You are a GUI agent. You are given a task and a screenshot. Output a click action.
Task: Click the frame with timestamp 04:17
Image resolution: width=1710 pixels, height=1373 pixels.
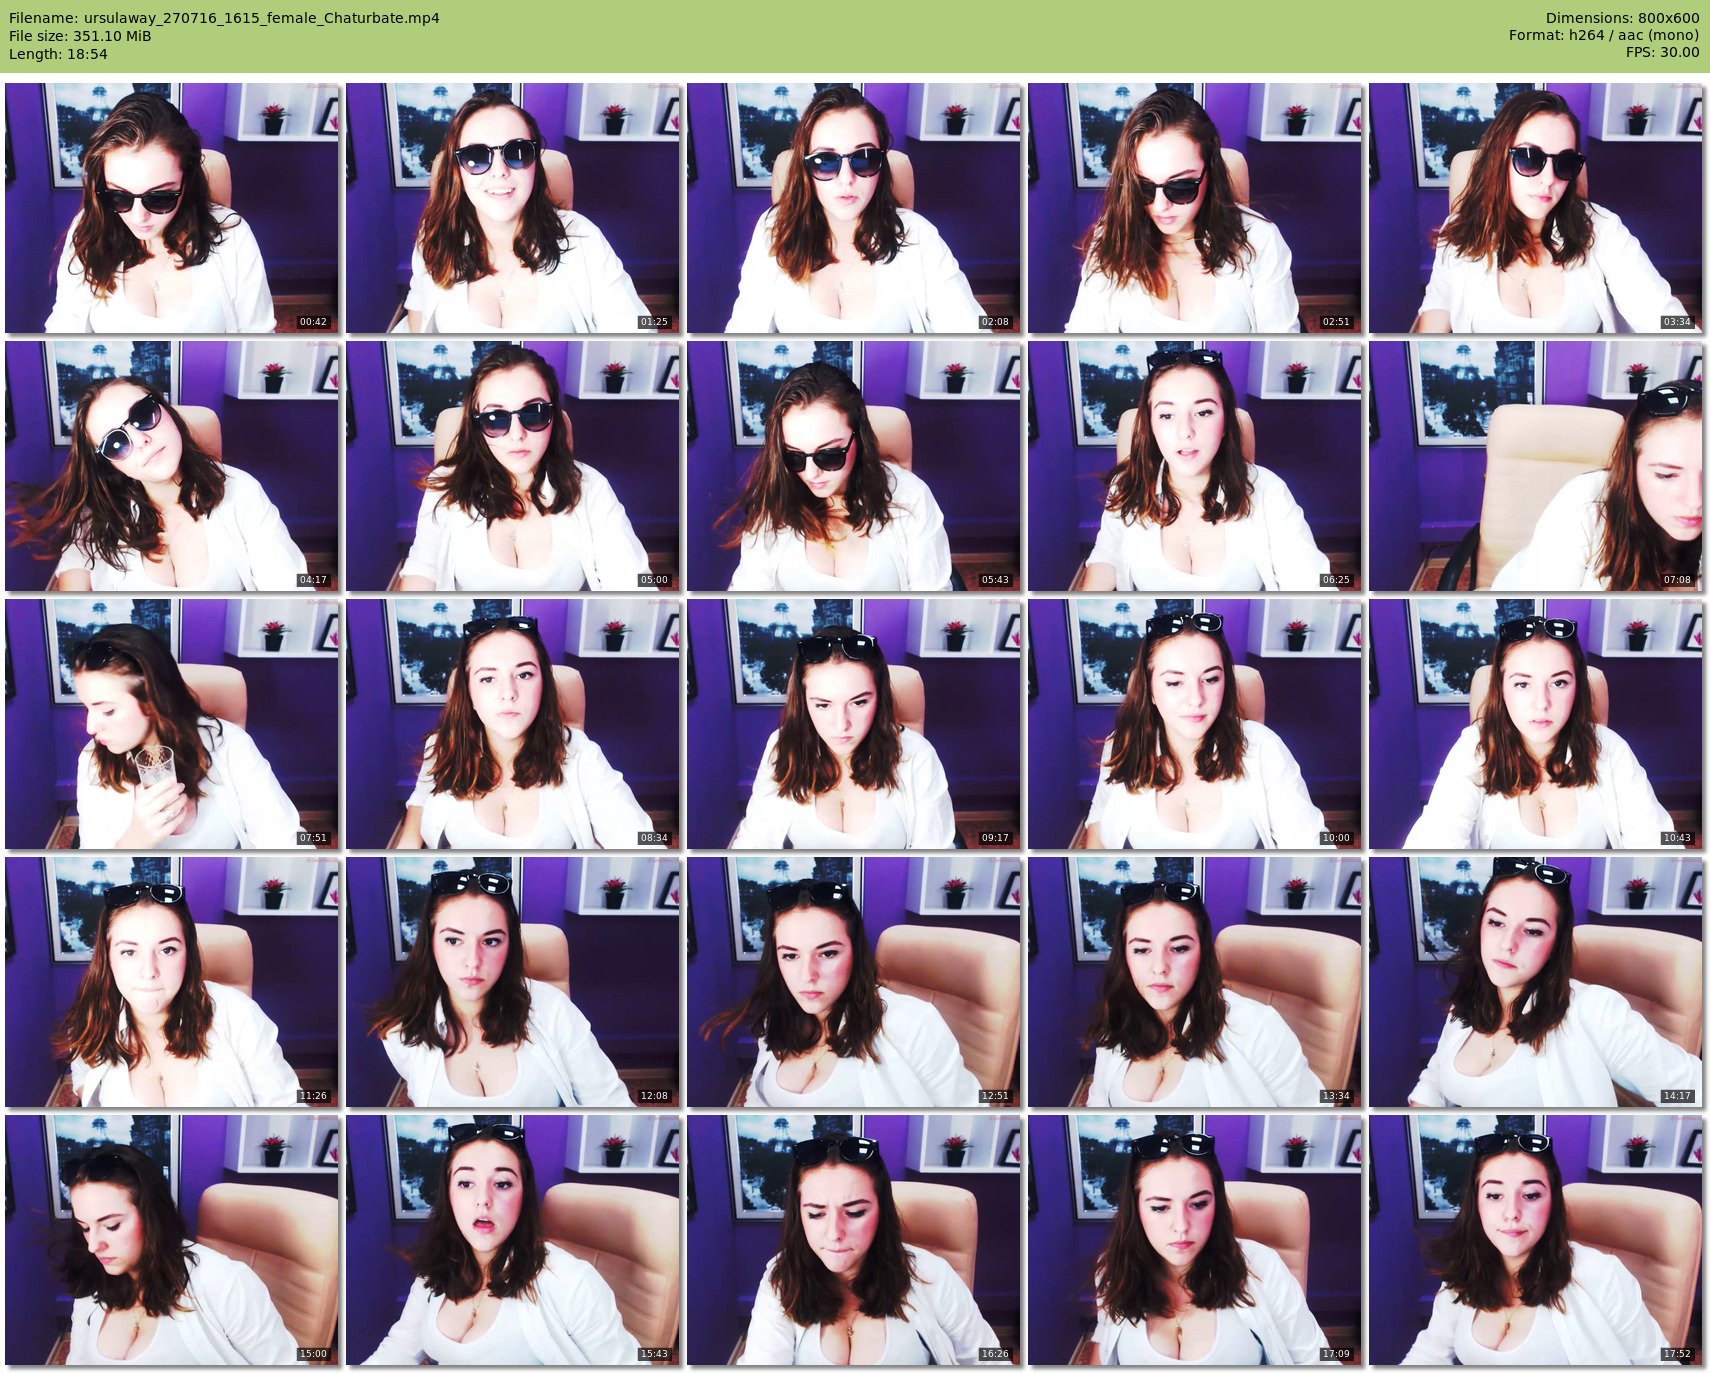172,466
